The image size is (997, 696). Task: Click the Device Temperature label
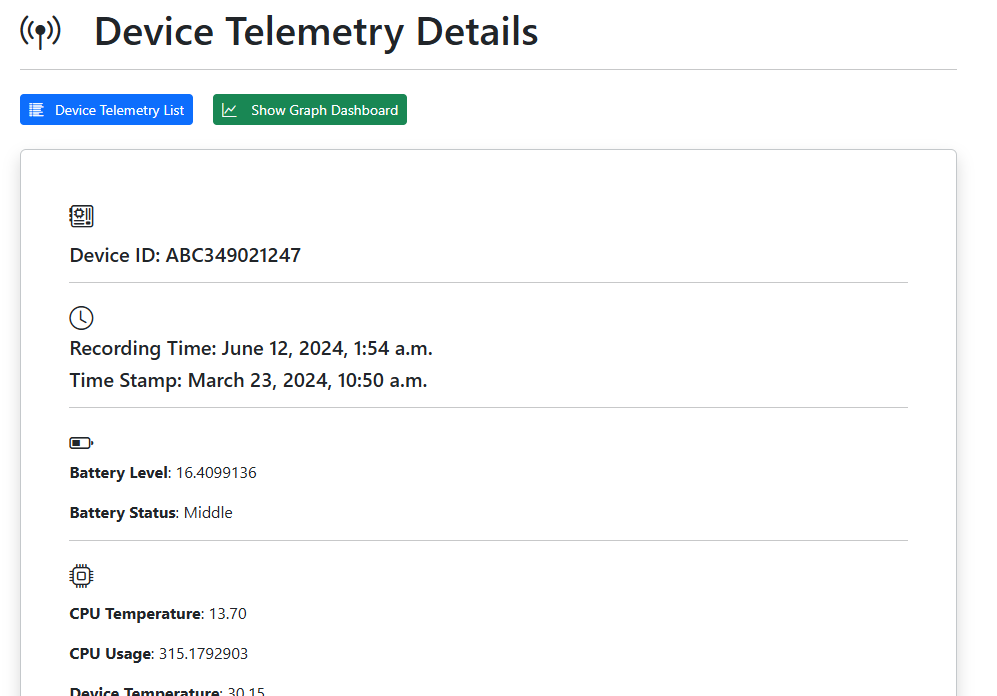pos(144,691)
